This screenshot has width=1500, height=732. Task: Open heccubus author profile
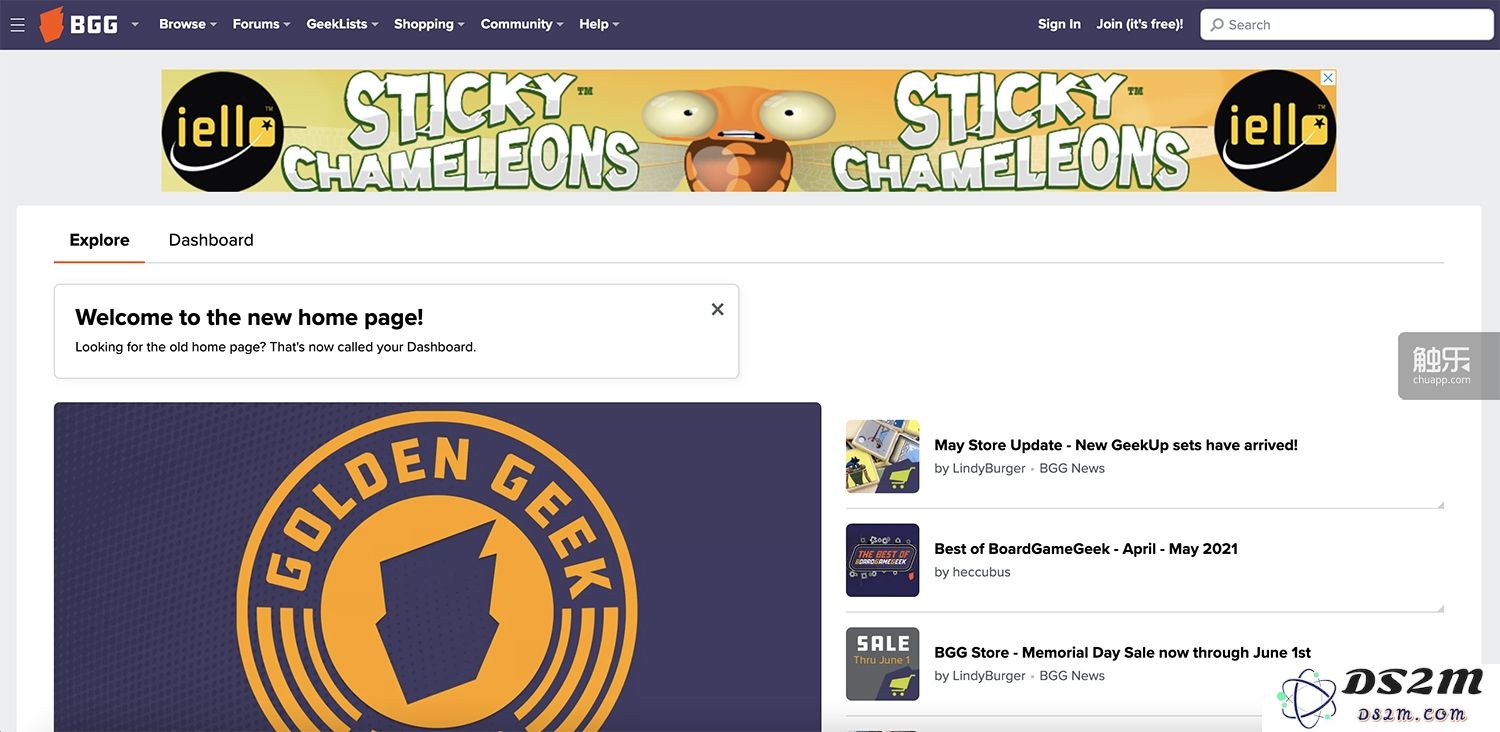tap(981, 572)
